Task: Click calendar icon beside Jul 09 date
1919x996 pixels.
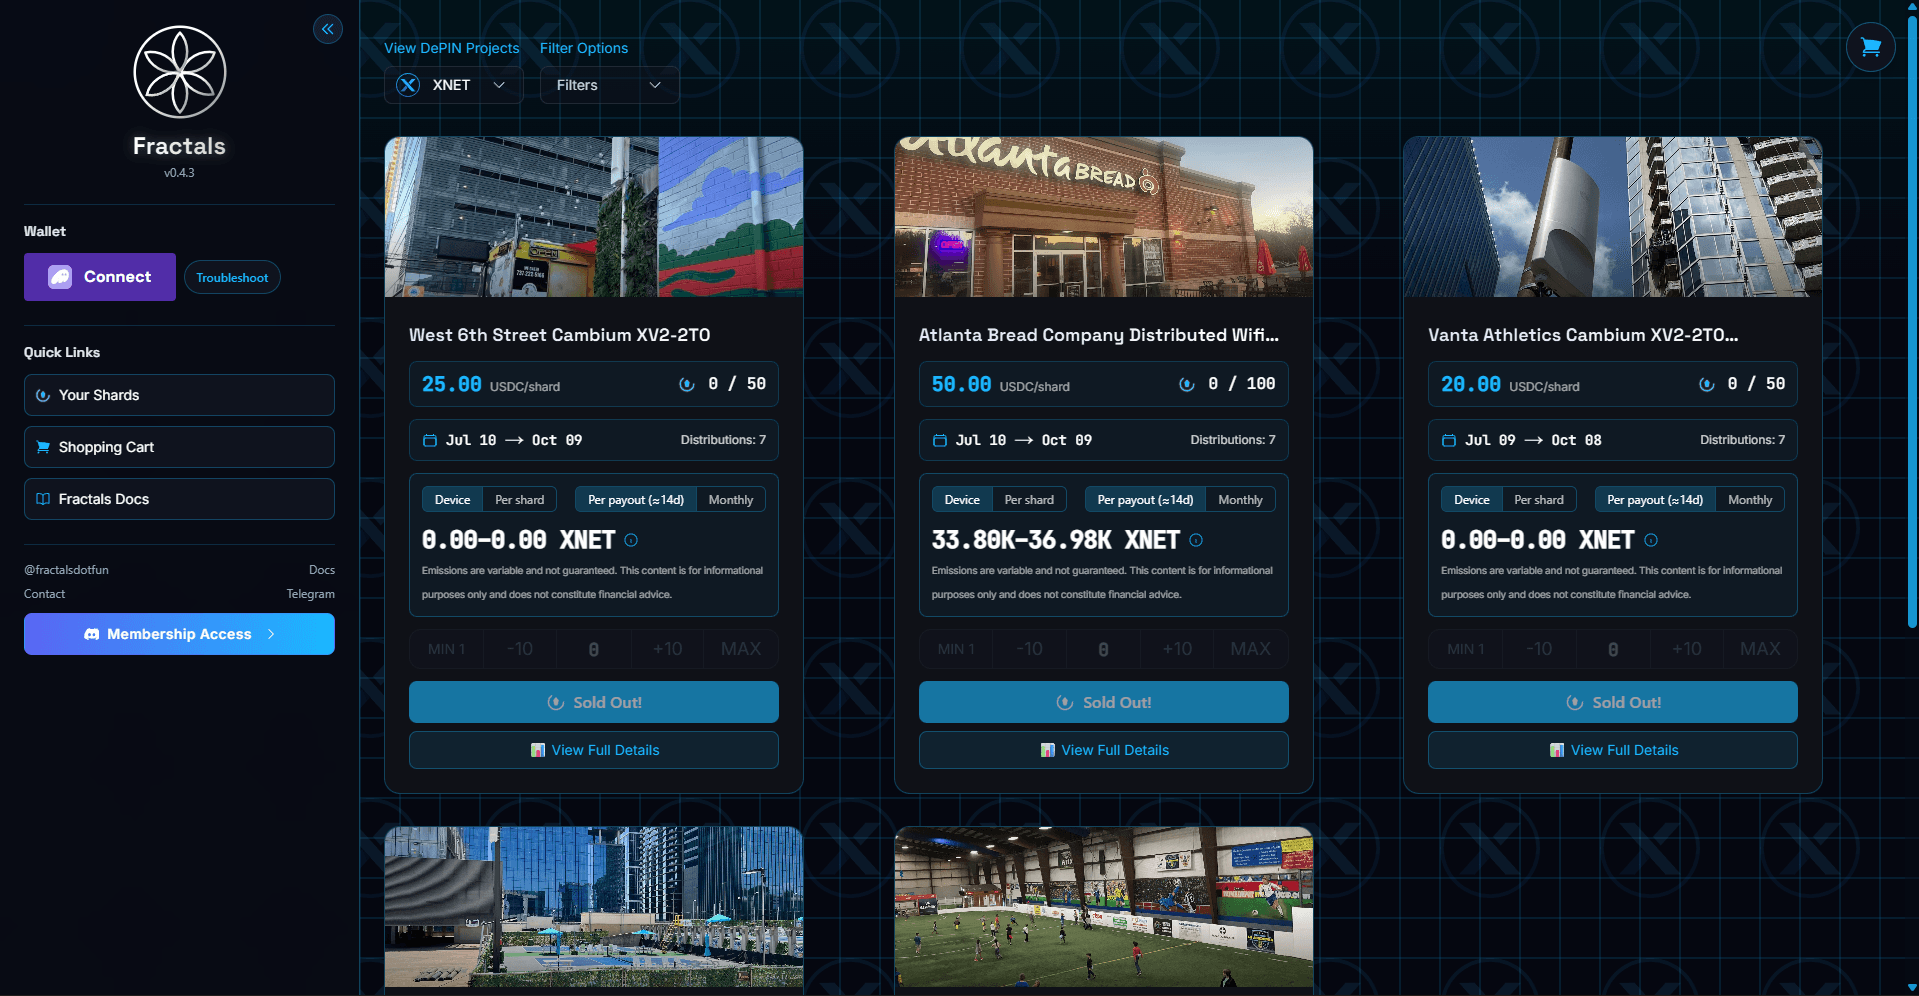Action: click(1449, 440)
